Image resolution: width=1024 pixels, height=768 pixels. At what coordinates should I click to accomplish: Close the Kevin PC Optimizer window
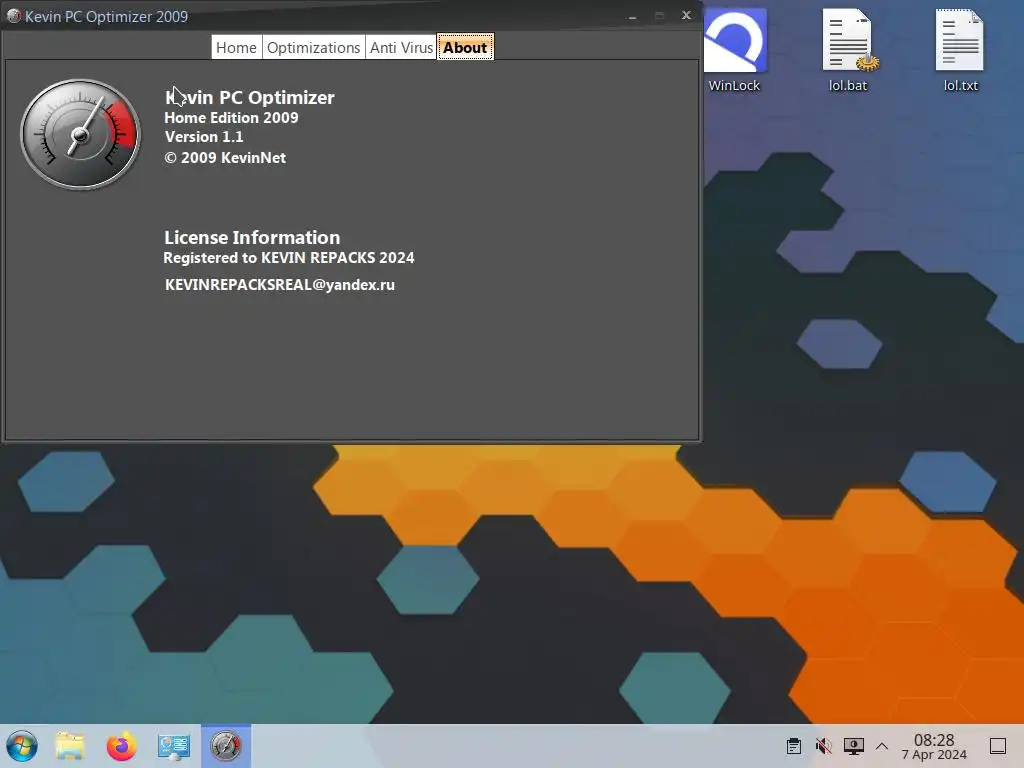pyautogui.click(x=686, y=15)
